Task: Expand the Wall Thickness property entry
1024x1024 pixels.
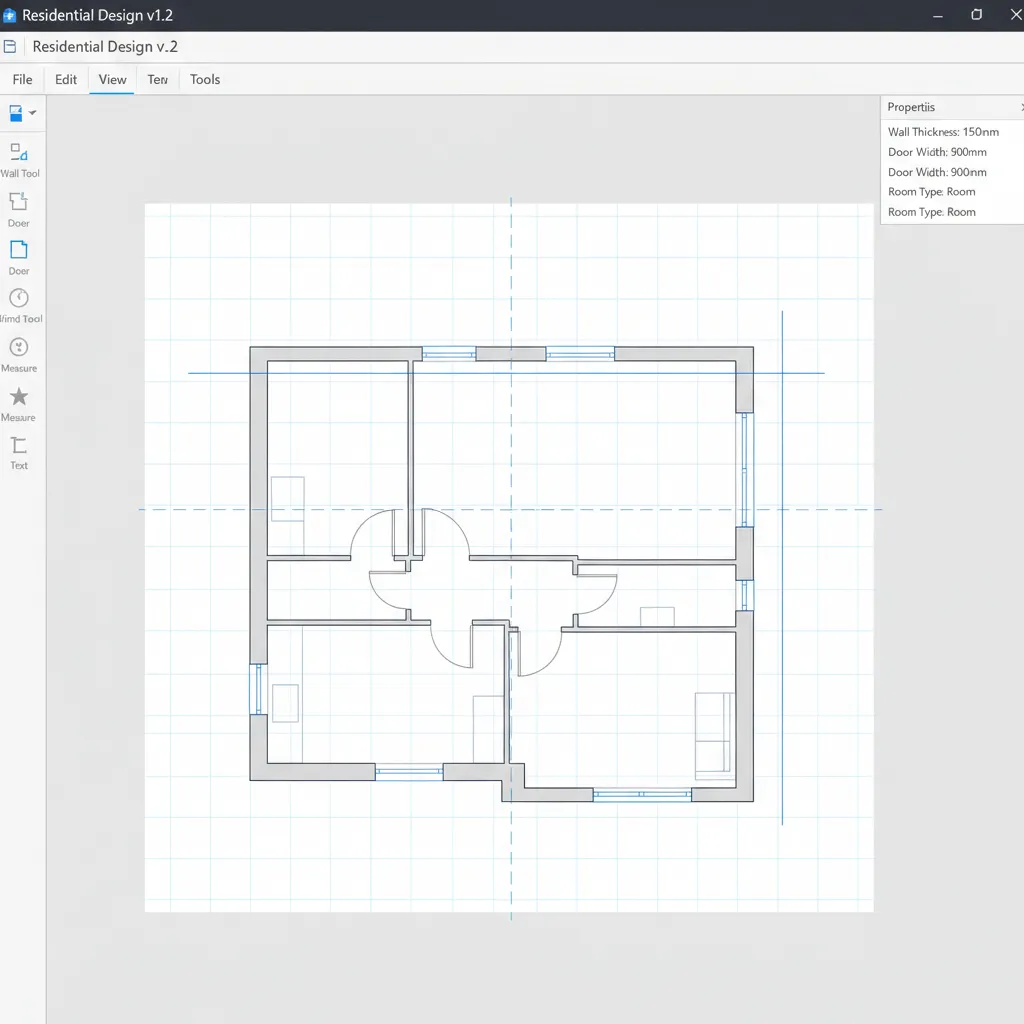Action: tap(943, 131)
